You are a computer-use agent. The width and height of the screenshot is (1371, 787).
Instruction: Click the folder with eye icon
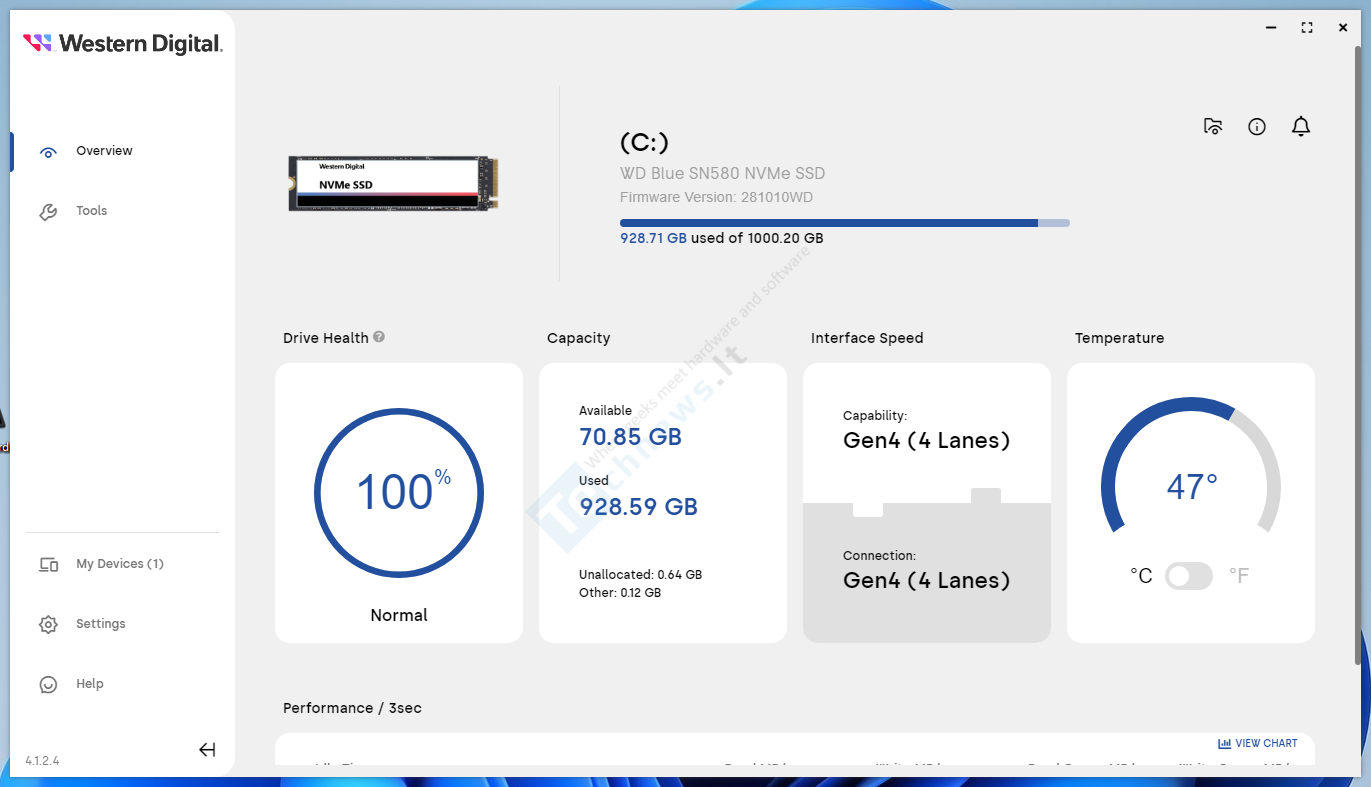[1213, 126]
